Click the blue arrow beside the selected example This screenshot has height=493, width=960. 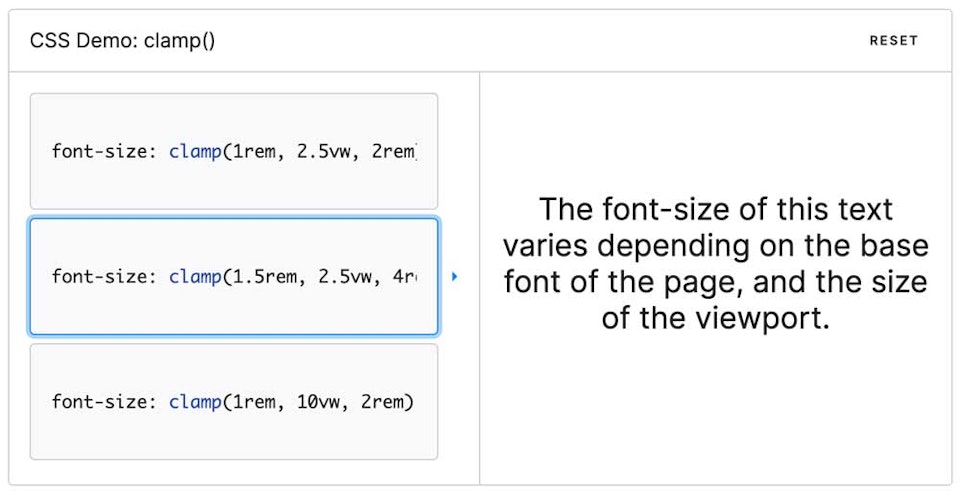point(454,276)
